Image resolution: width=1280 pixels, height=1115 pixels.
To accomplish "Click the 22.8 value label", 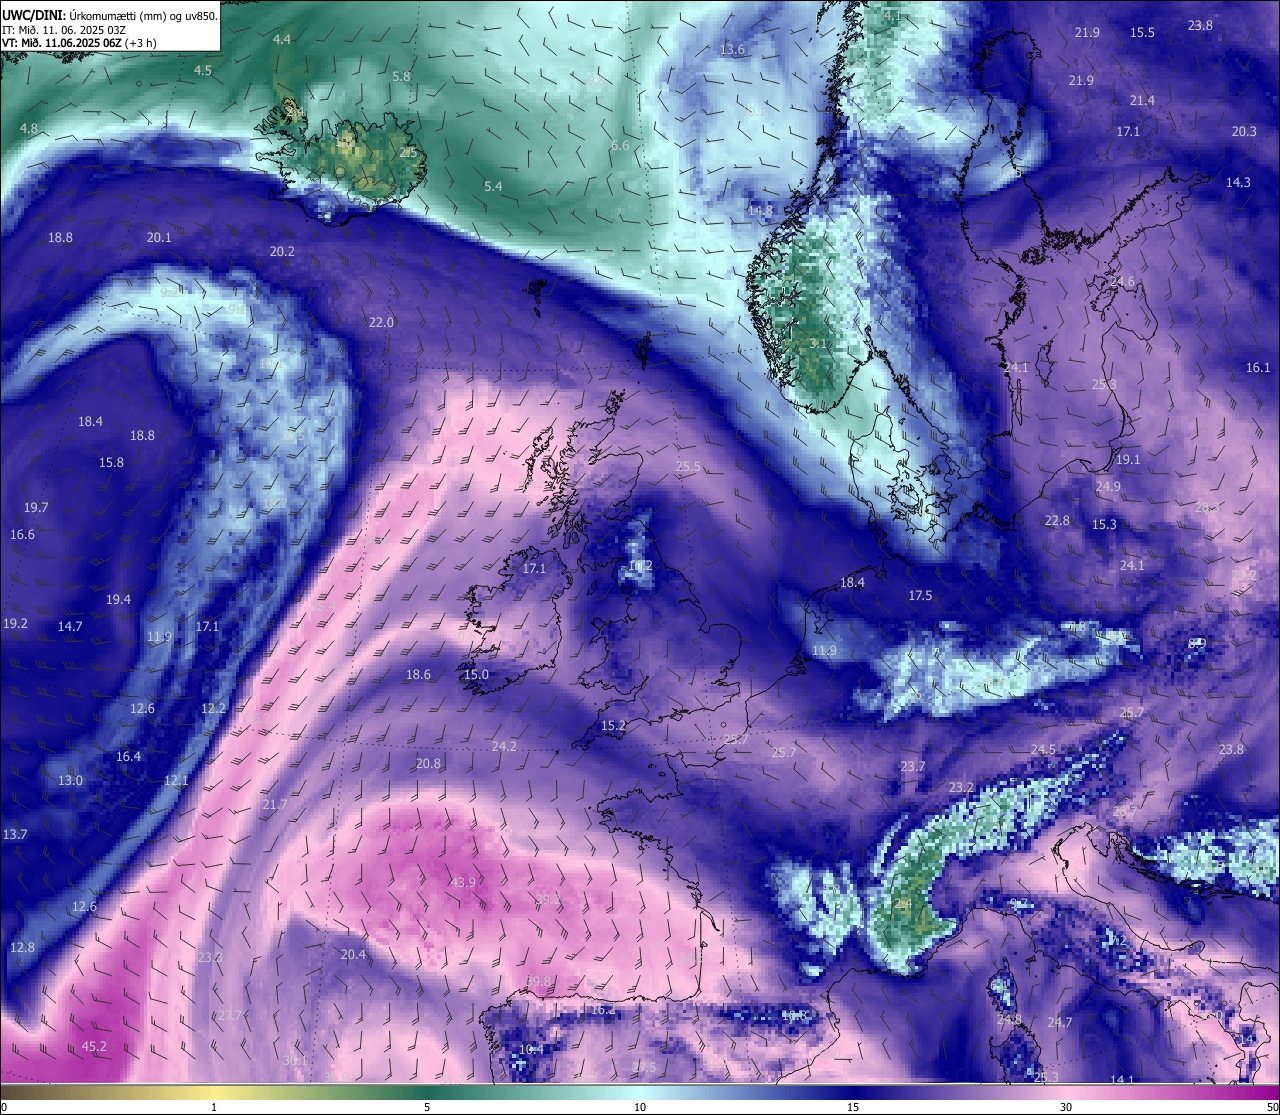I will [1057, 520].
